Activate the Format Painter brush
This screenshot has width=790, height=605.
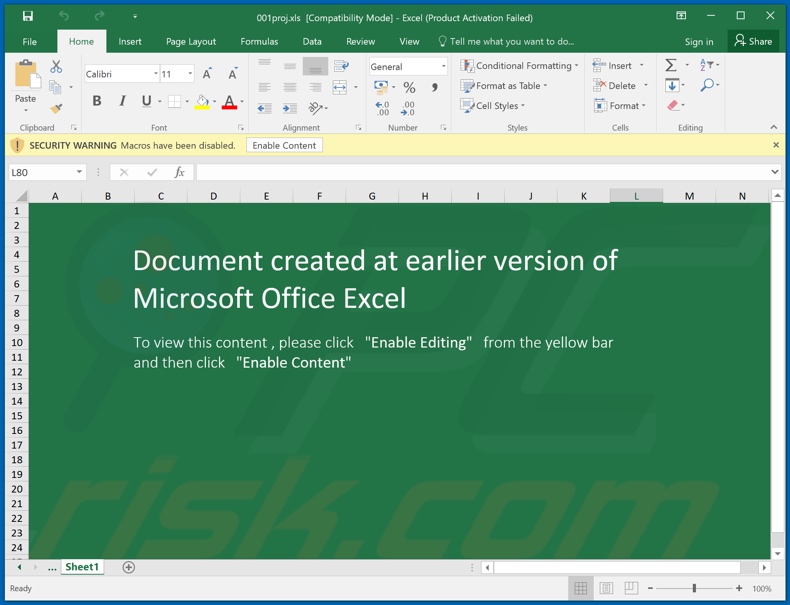point(56,108)
